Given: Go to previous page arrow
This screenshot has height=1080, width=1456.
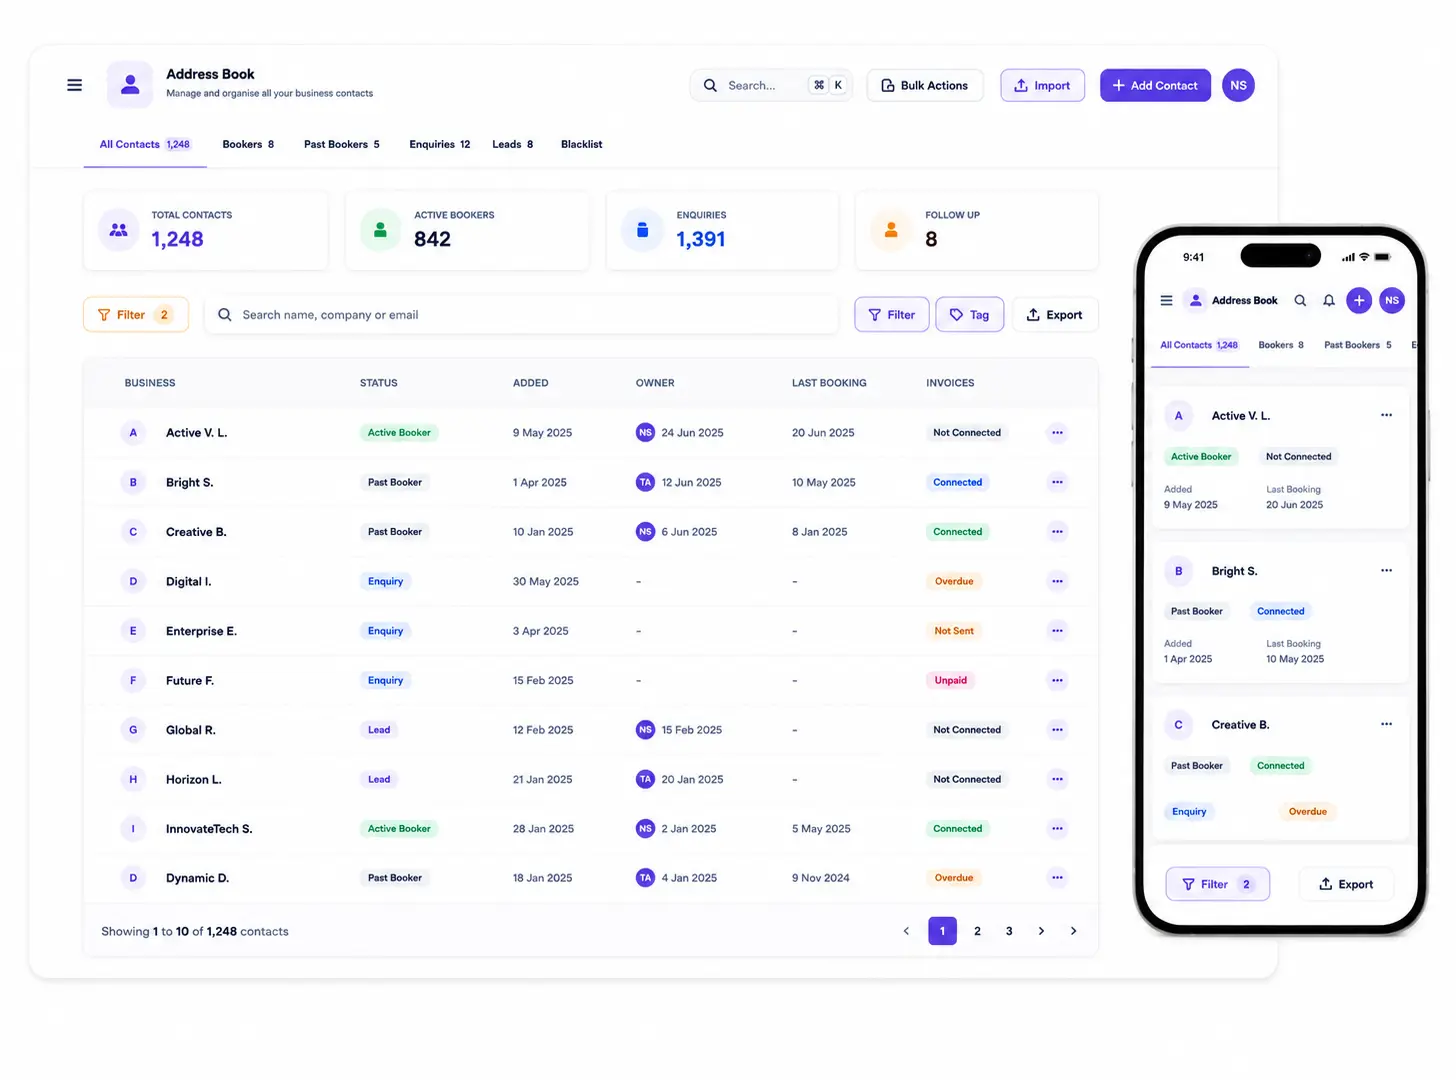Looking at the screenshot, I should 906,931.
